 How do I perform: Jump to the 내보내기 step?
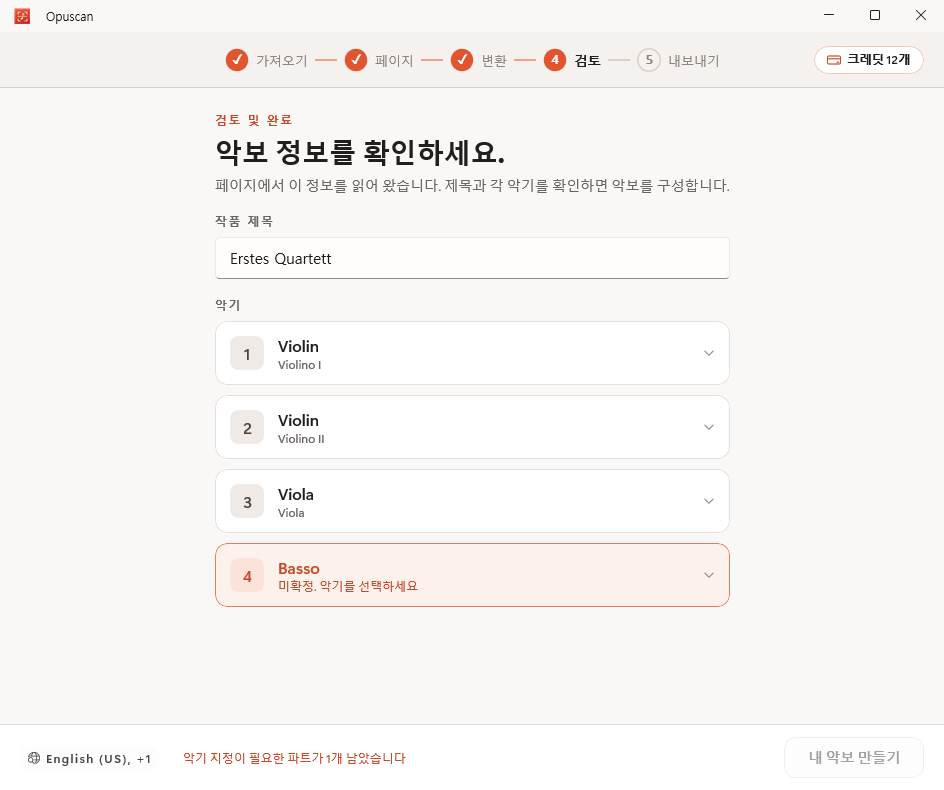tap(678, 60)
